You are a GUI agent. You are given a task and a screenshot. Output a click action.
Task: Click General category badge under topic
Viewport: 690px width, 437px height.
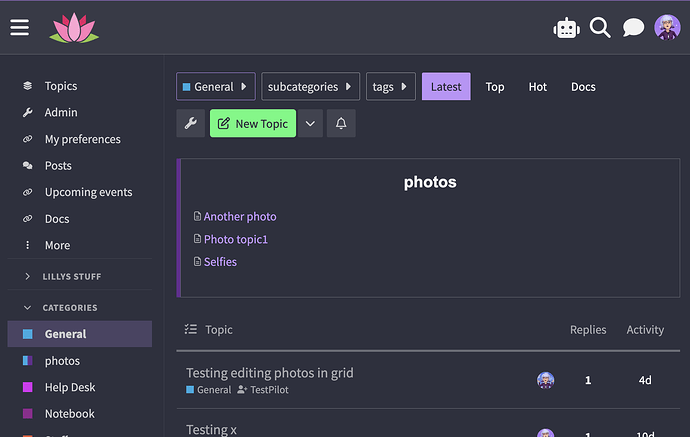pos(209,389)
